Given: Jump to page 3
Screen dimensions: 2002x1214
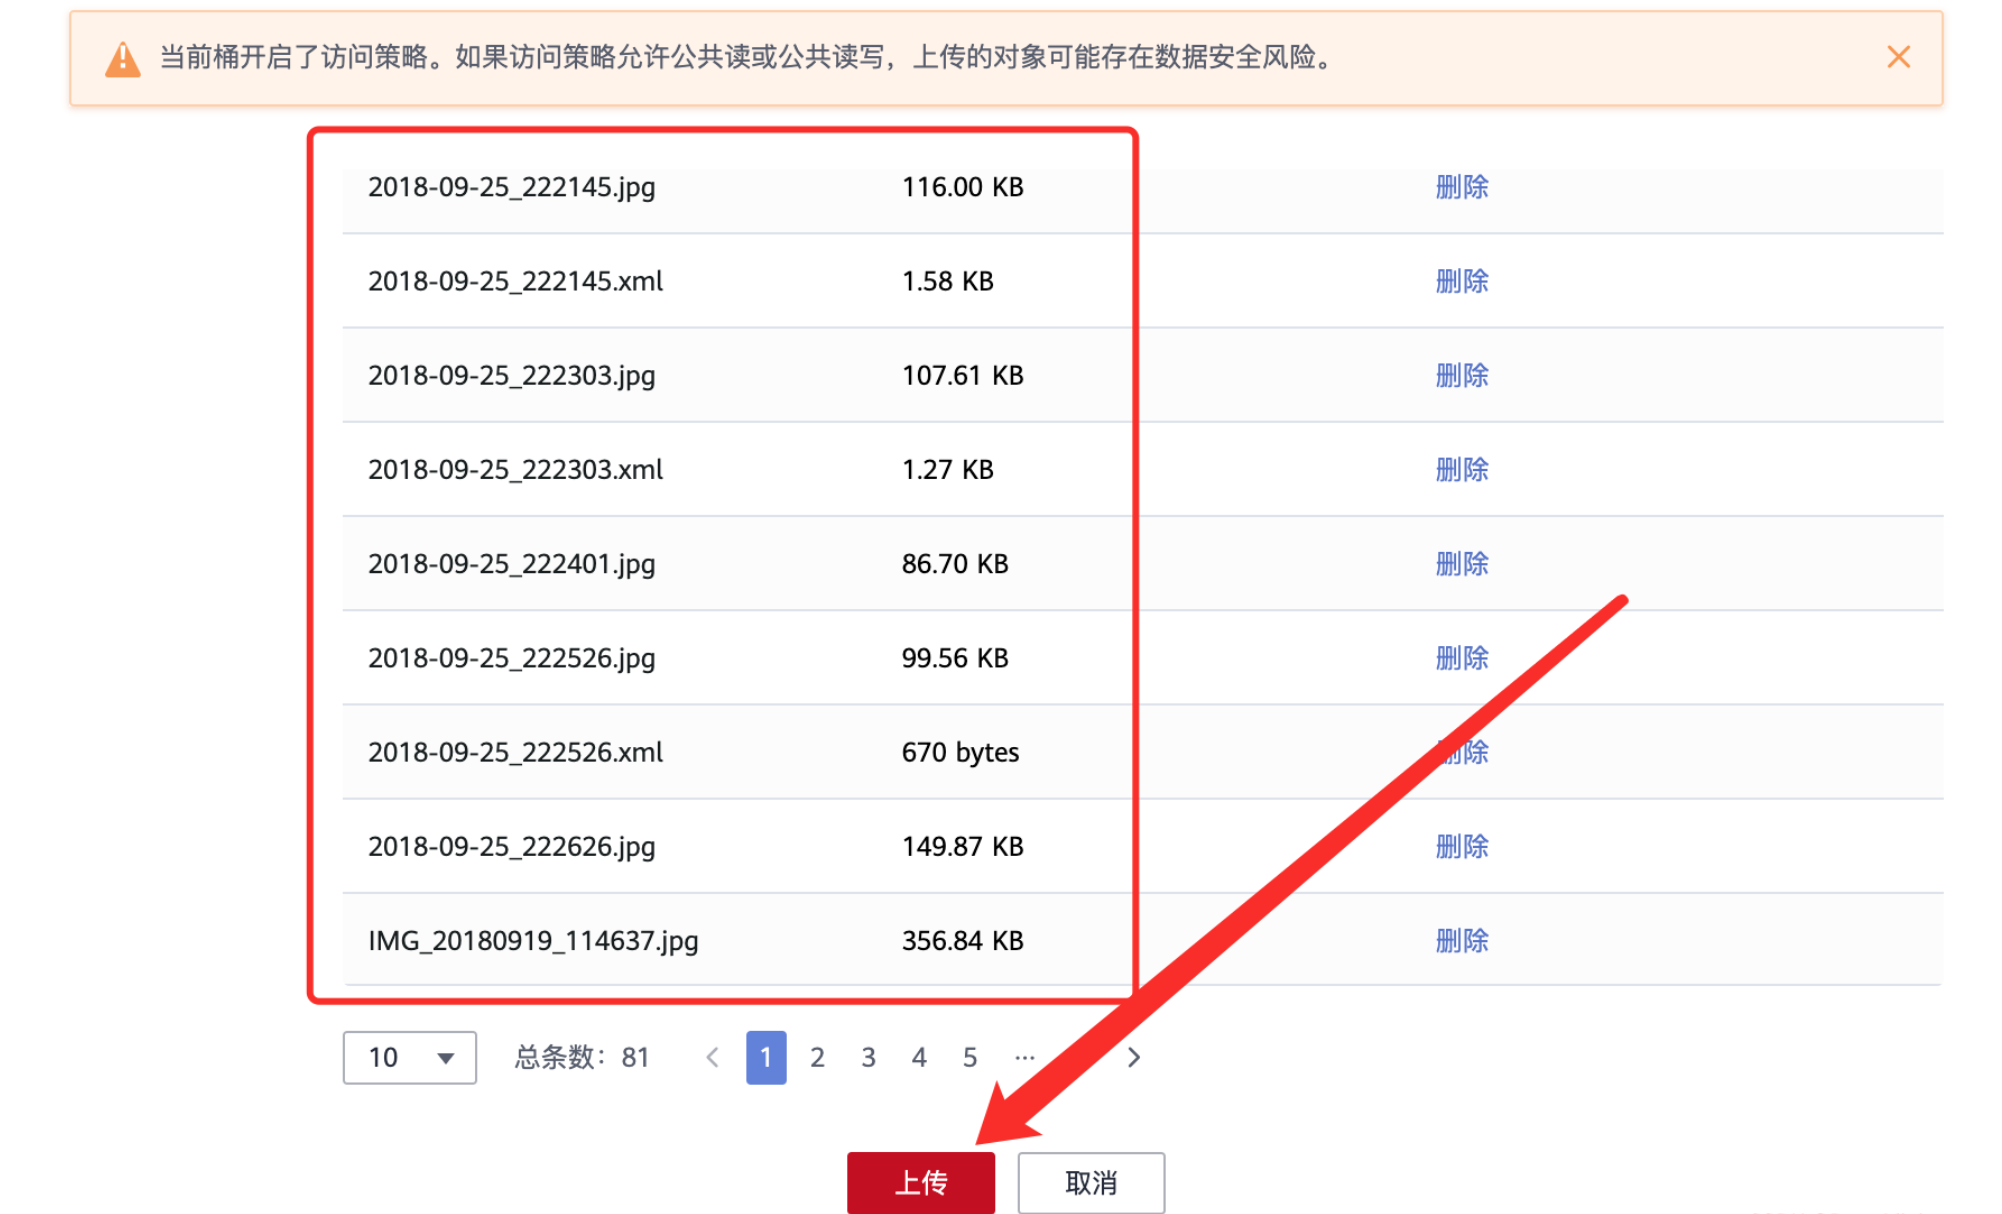Looking at the screenshot, I should coord(868,1057).
